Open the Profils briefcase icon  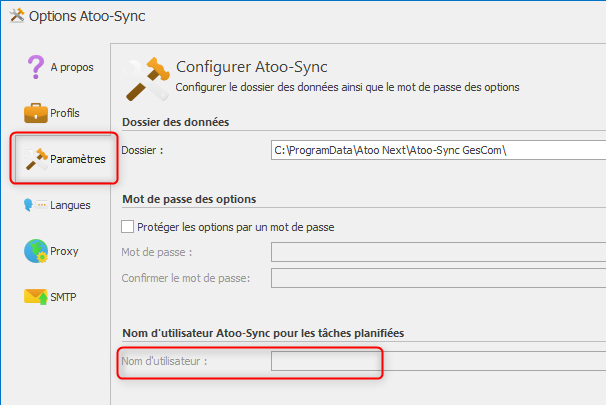point(36,113)
